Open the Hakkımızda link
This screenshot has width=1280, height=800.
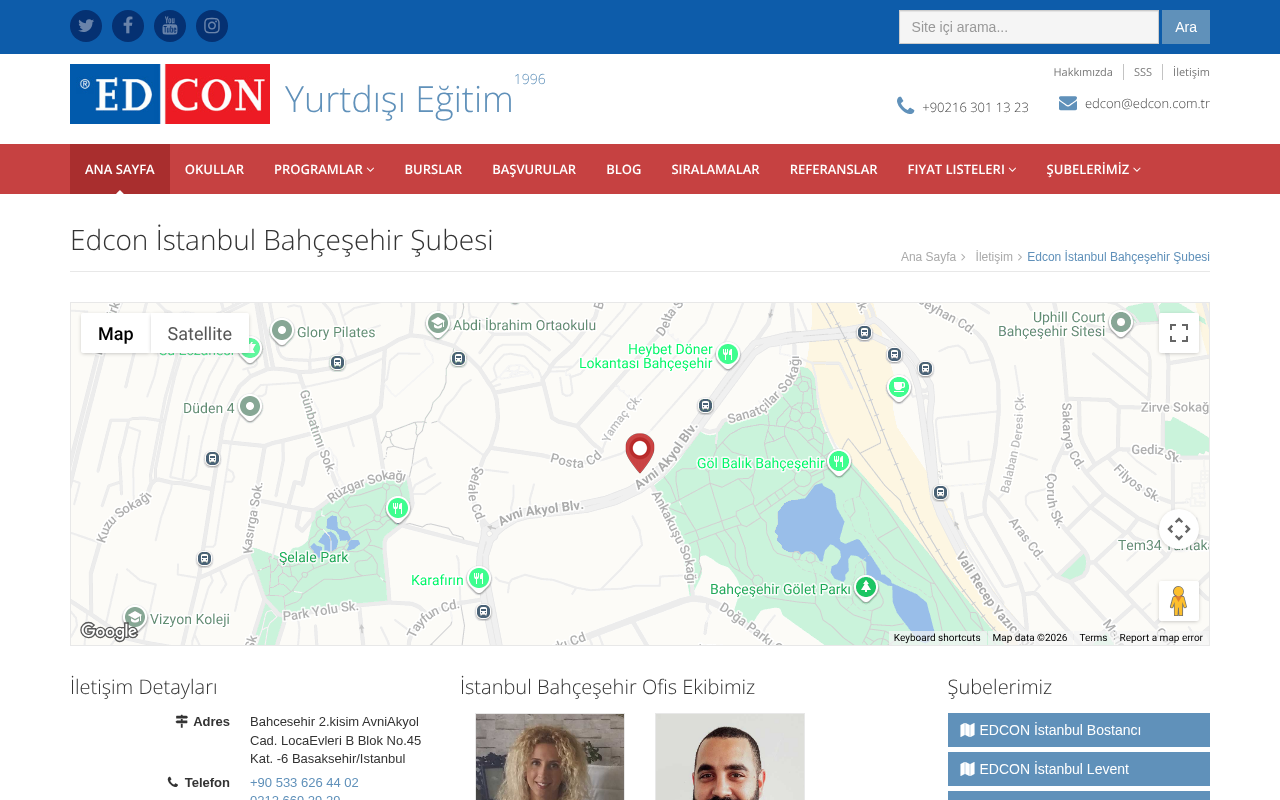click(1083, 72)
